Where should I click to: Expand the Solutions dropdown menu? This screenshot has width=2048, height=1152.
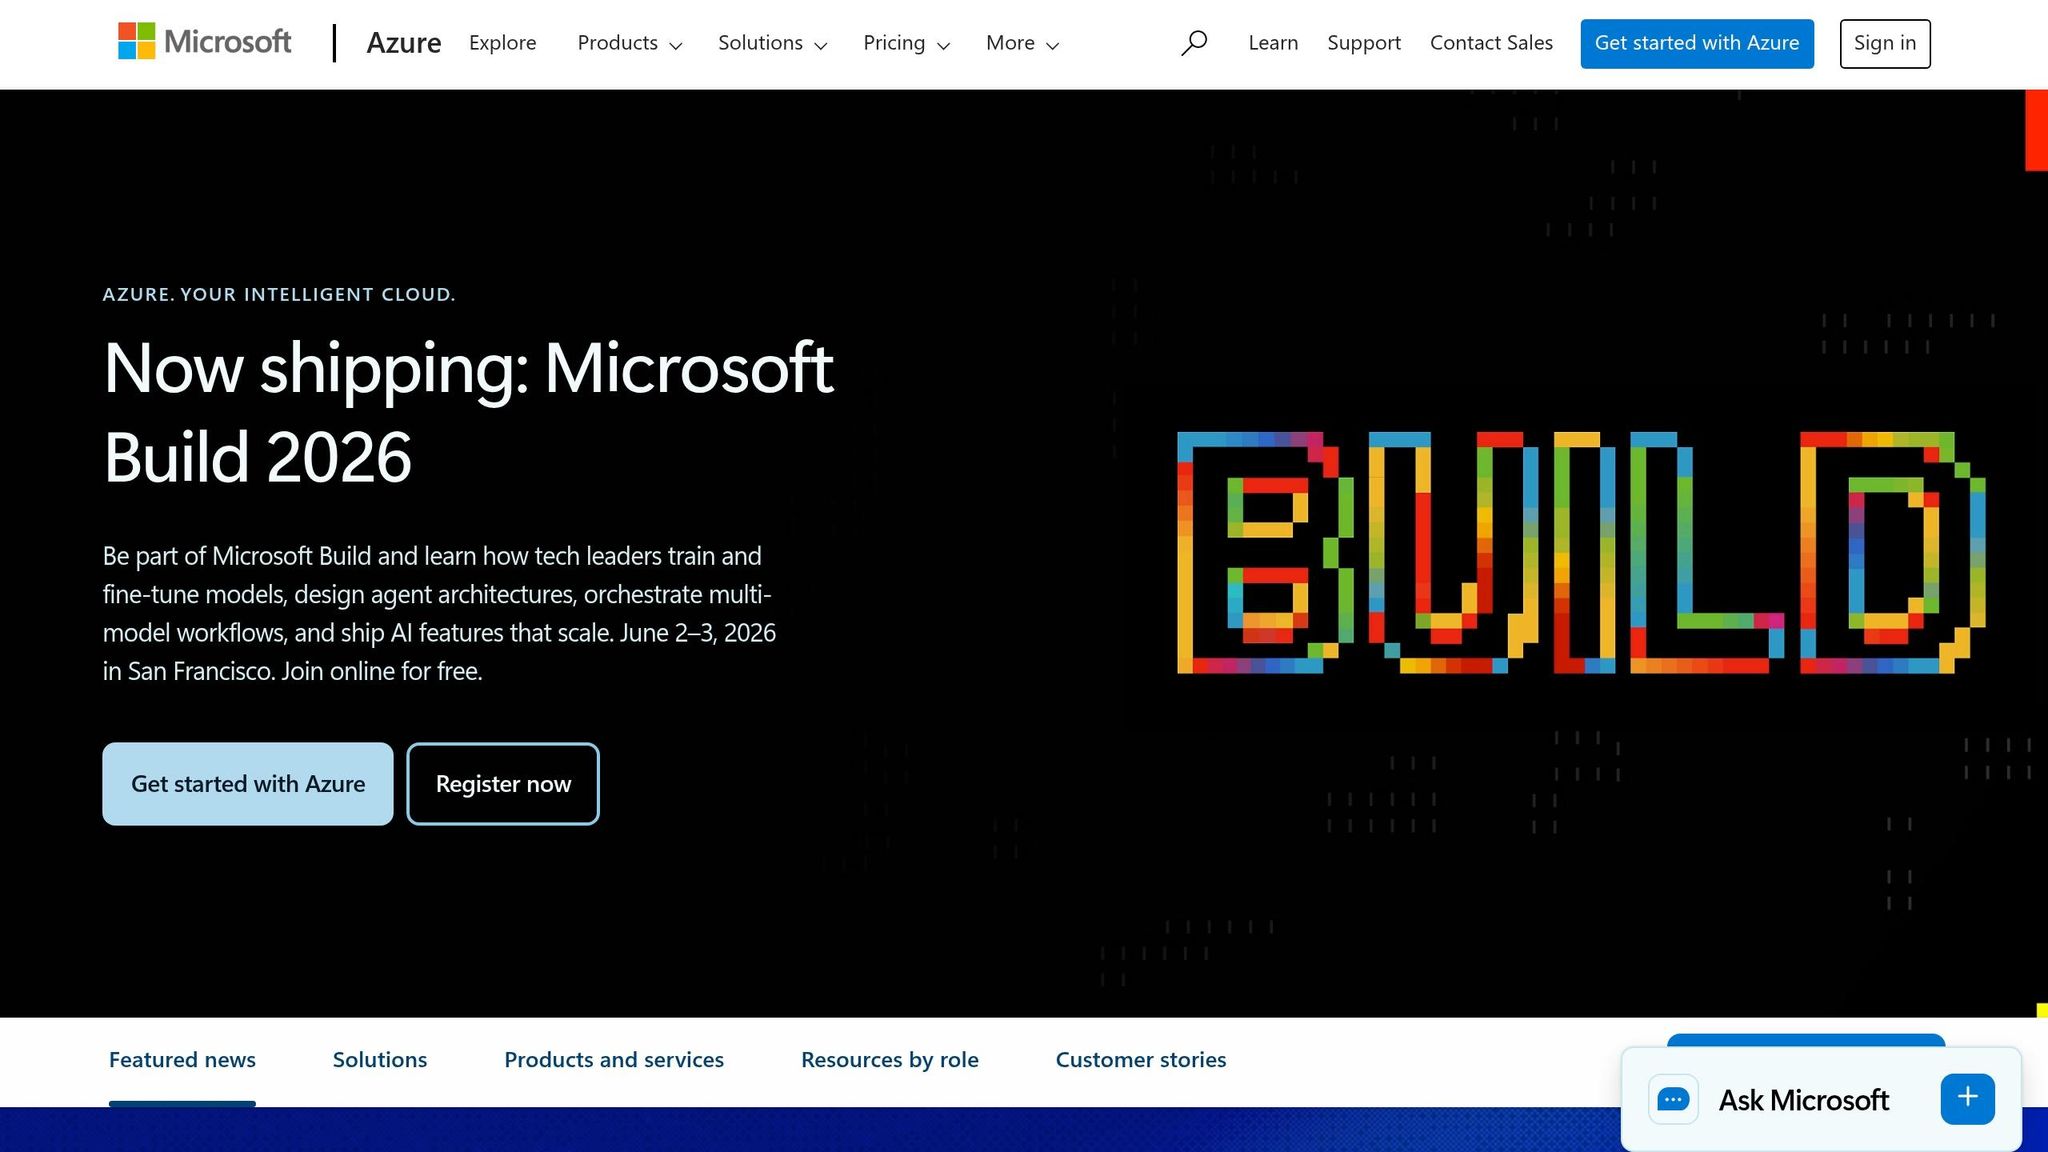point(772,43)
